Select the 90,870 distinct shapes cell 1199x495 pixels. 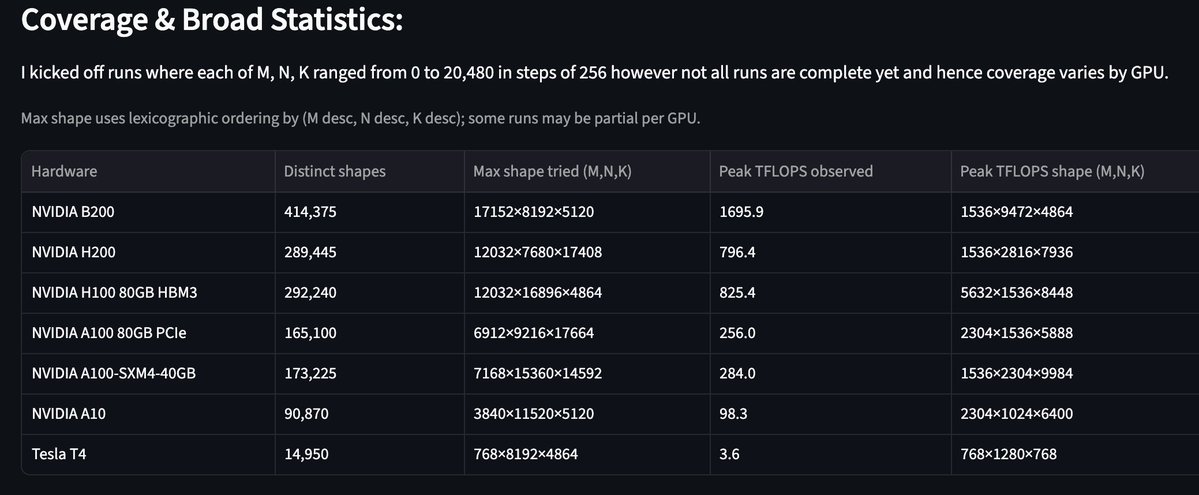click(302, 413)
